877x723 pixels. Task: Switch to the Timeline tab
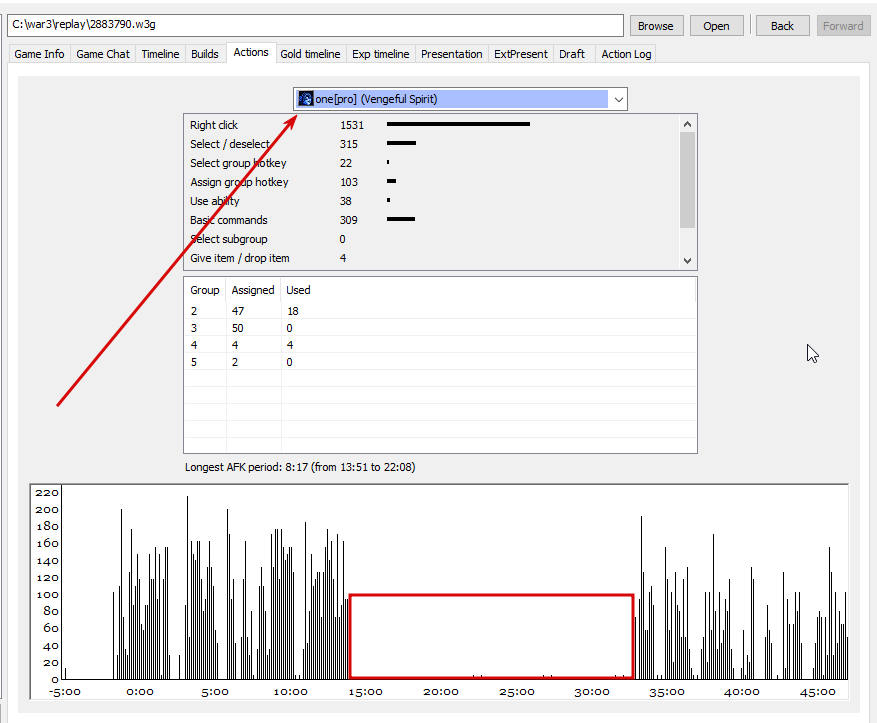161,54
